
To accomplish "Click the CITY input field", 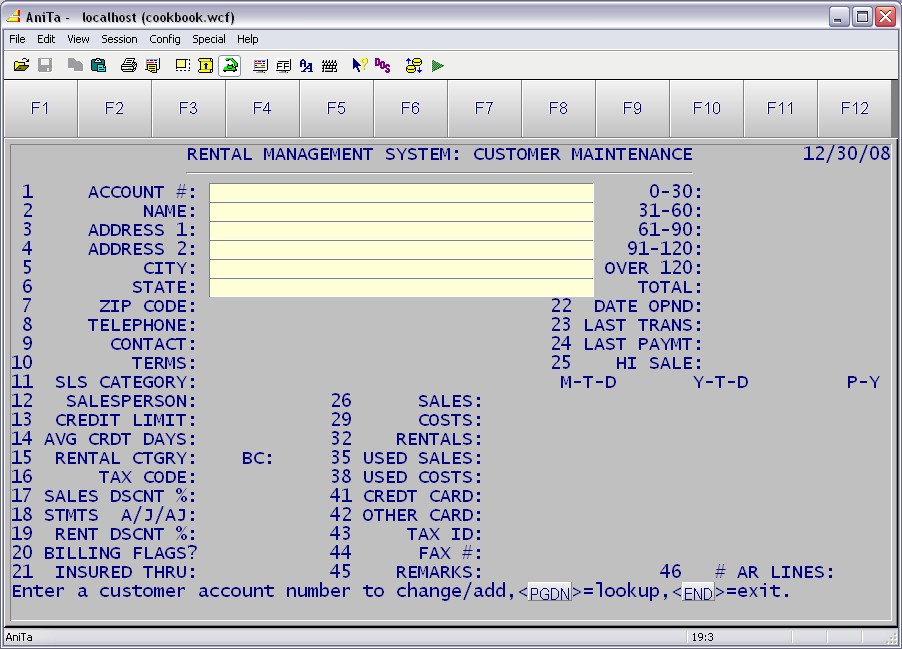I will [x=401, y=268].
